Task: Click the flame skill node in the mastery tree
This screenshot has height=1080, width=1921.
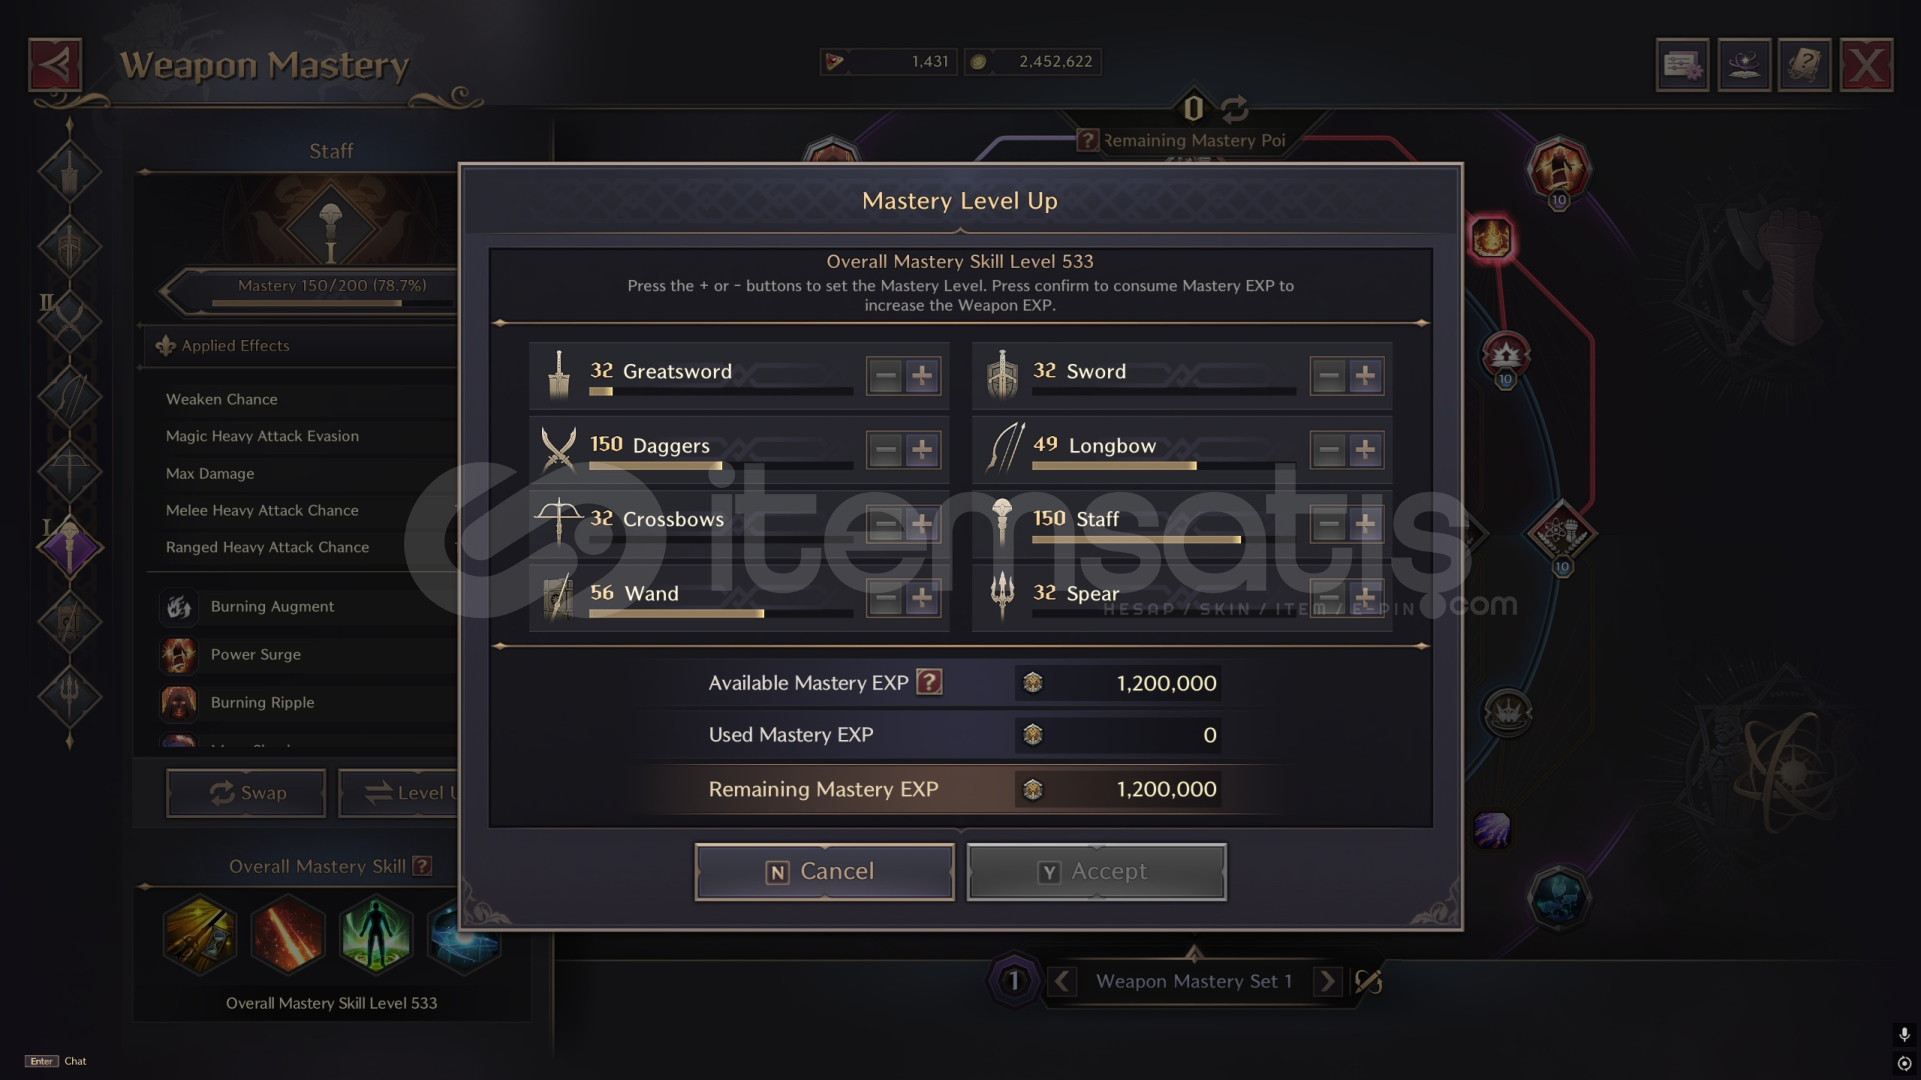Action: point(1491,239)
